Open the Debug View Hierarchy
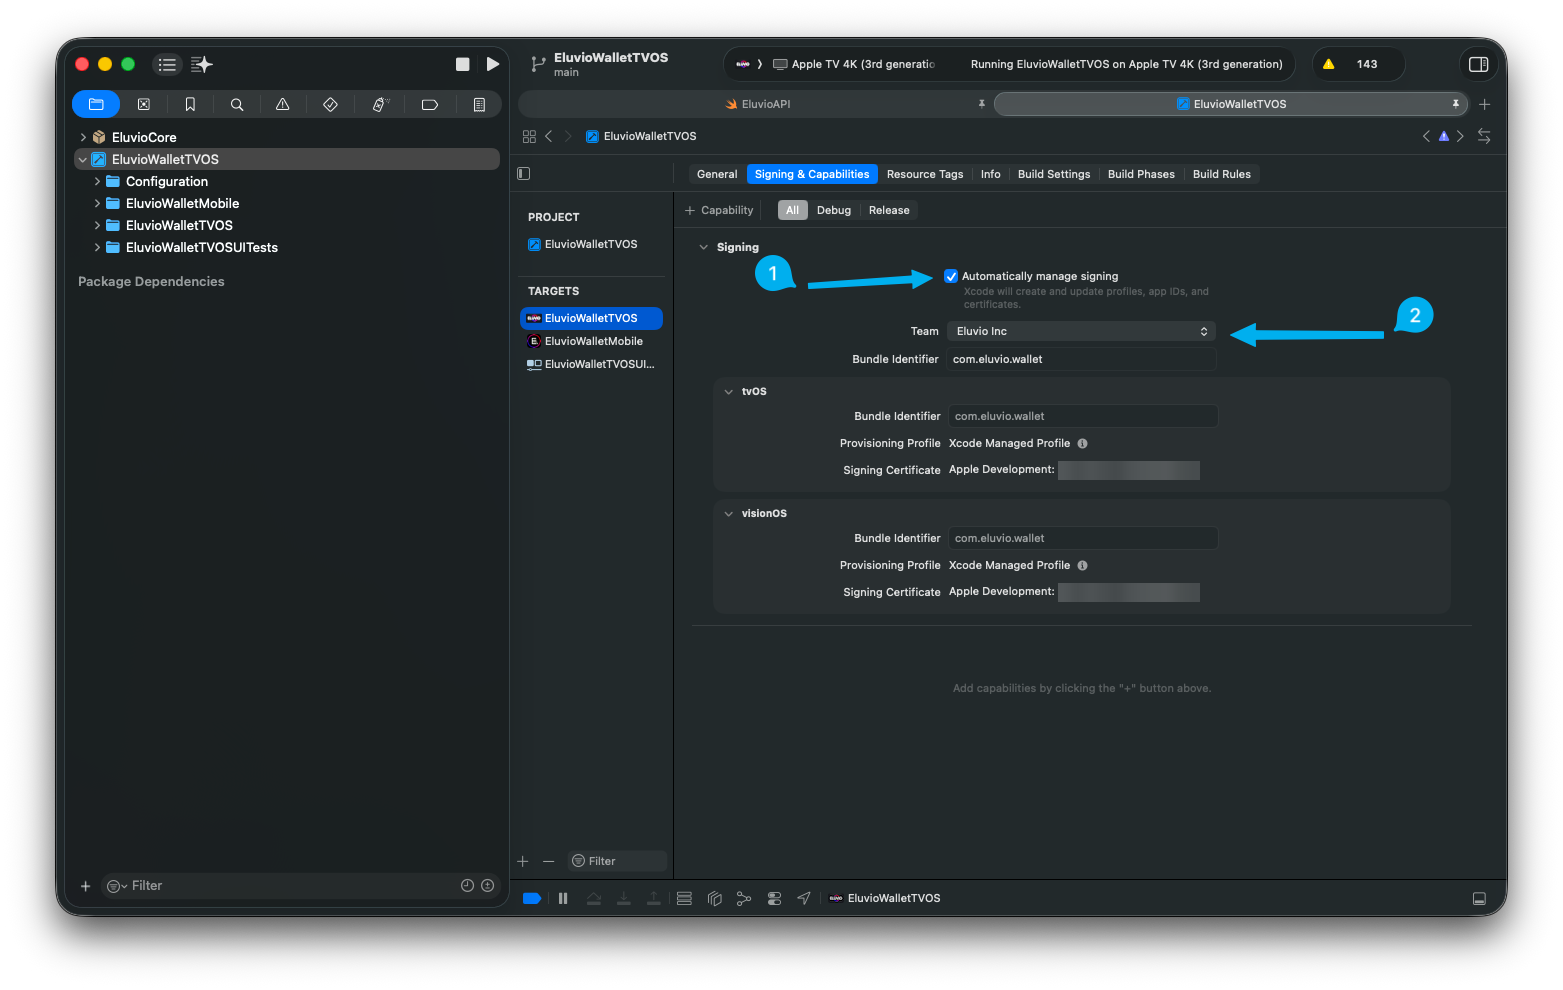The width and height of the screenshot is (1563, 990). [x=714, y=898]
